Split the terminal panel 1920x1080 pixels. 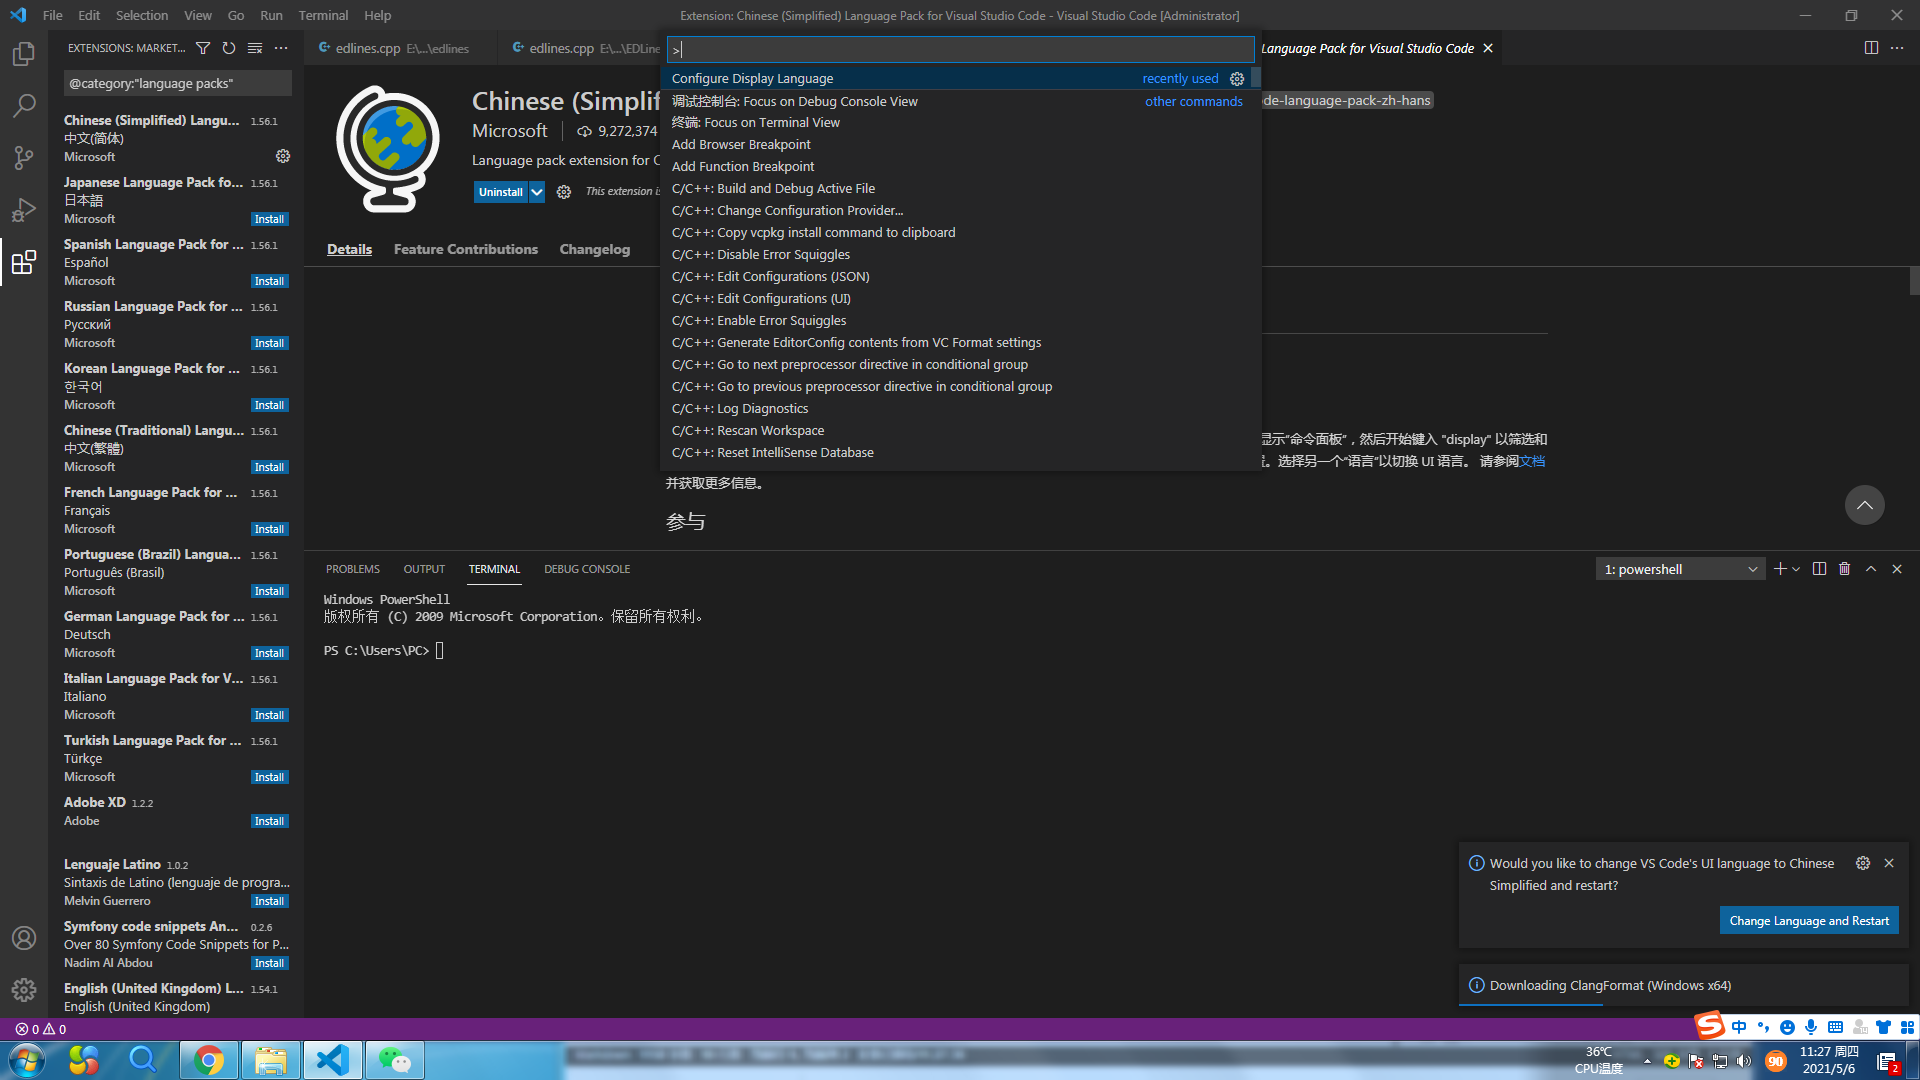tap(1819, 569)
